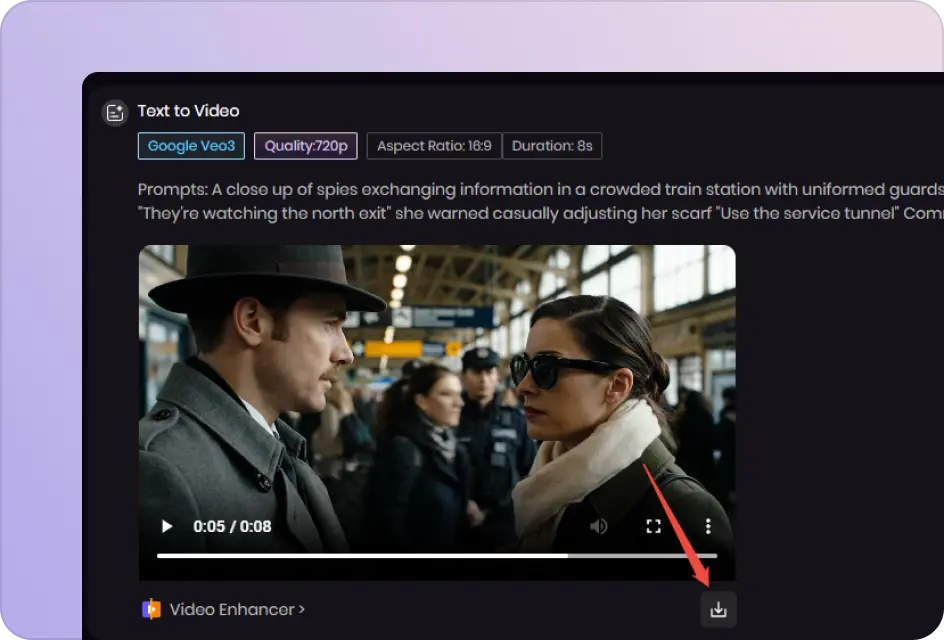Click the Video Enhancer colored icon
This screenshot has width=944, height=640.
(151, 609)
